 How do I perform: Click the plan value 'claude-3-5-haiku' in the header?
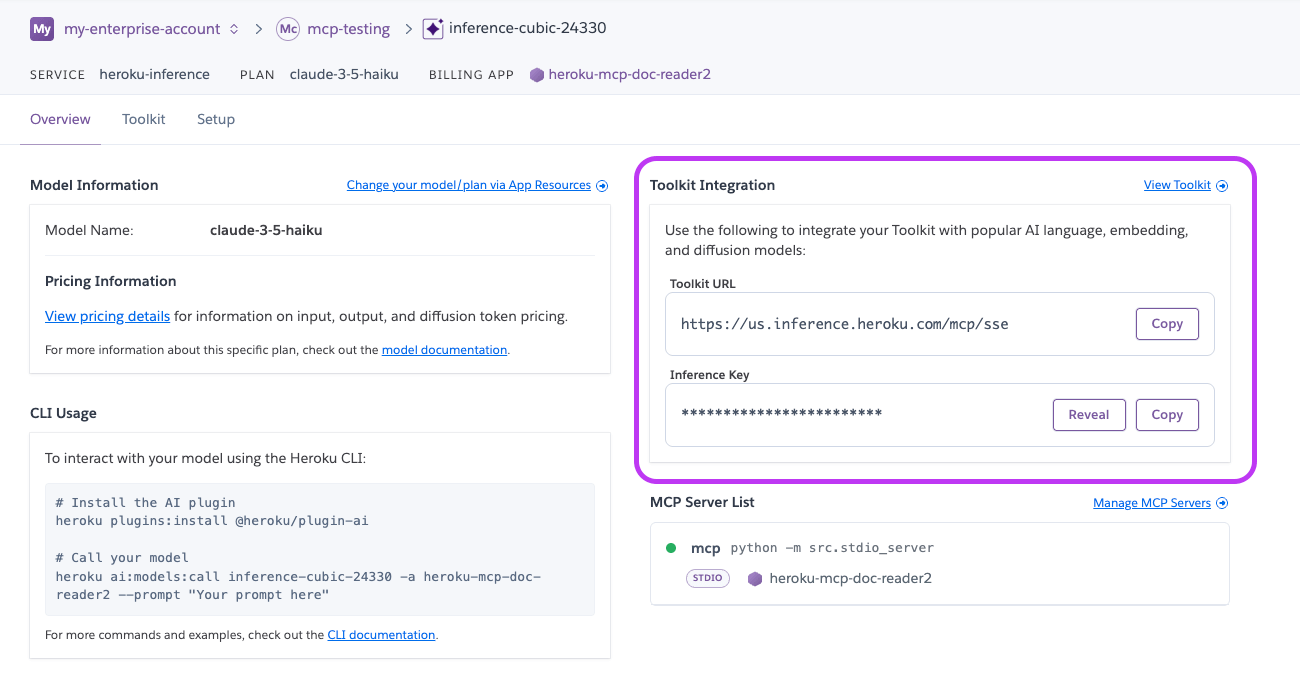pyautogui.click(x=344, y=74)
